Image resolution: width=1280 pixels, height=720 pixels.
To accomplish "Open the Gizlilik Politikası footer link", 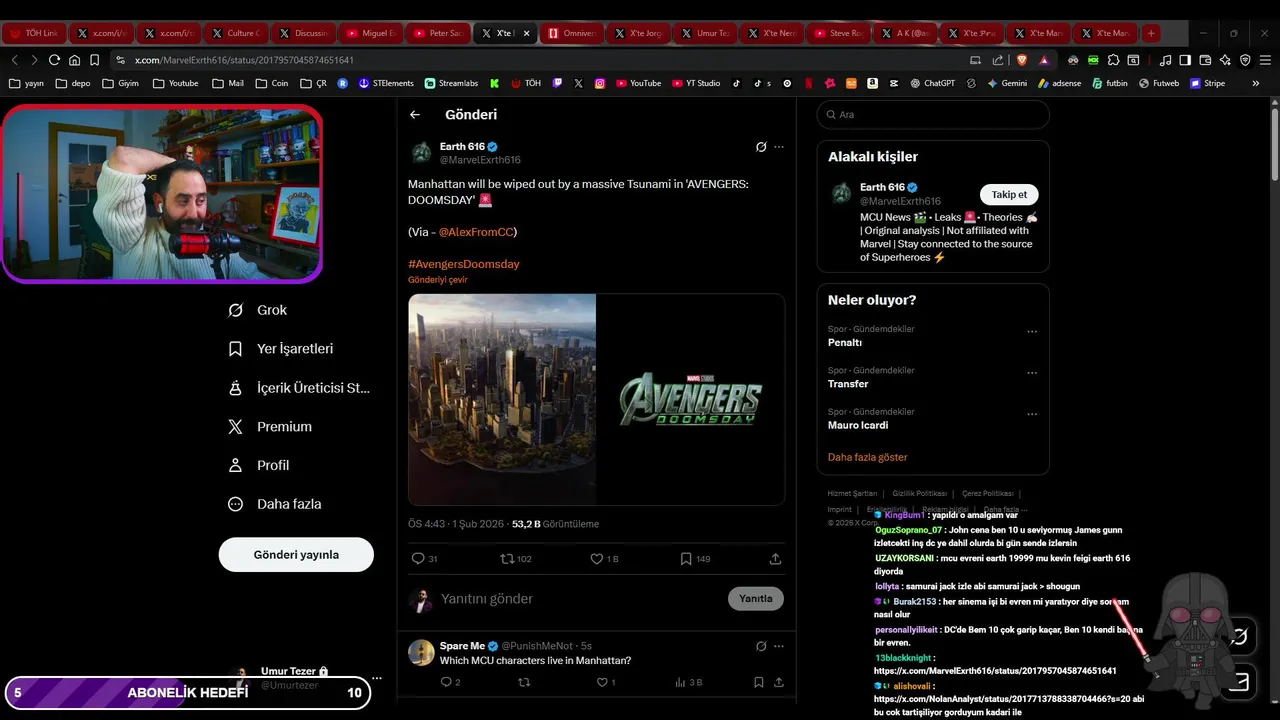I will pos(919,493).
